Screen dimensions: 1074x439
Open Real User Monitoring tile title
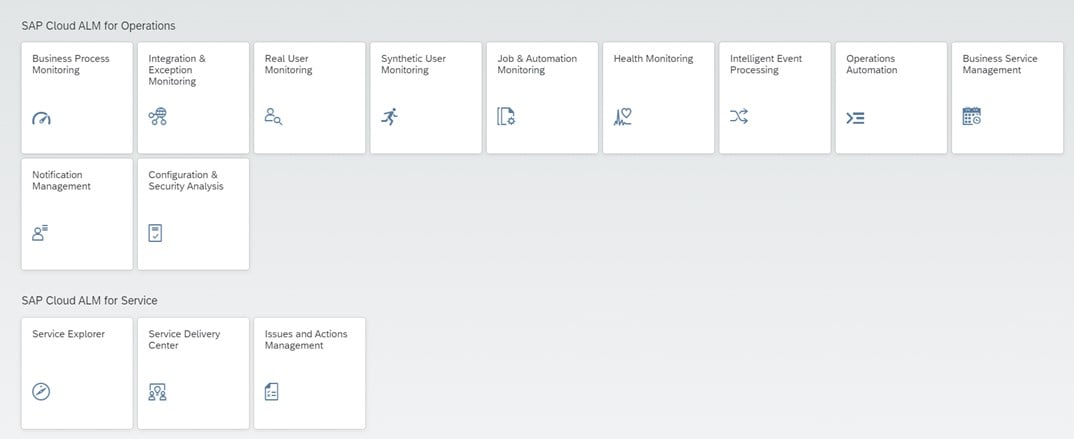tap(288, 64)
